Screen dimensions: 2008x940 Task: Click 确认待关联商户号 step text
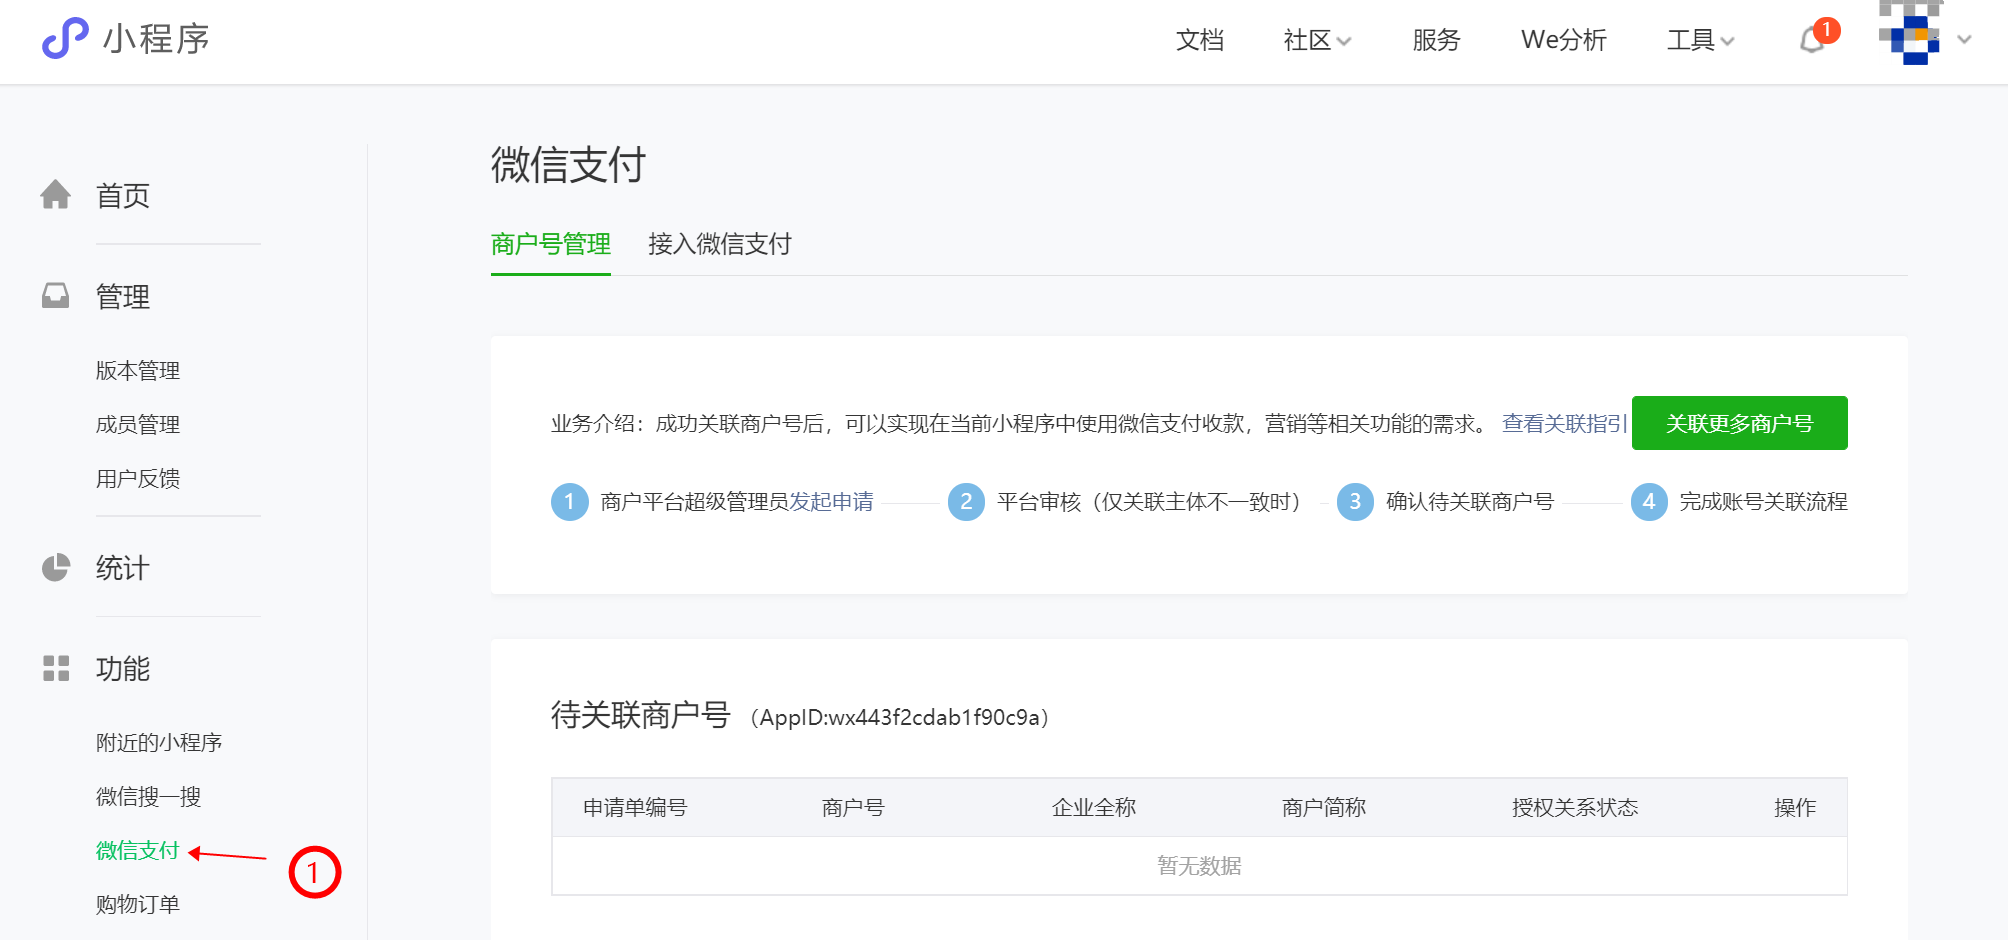tap(1470, 501)
